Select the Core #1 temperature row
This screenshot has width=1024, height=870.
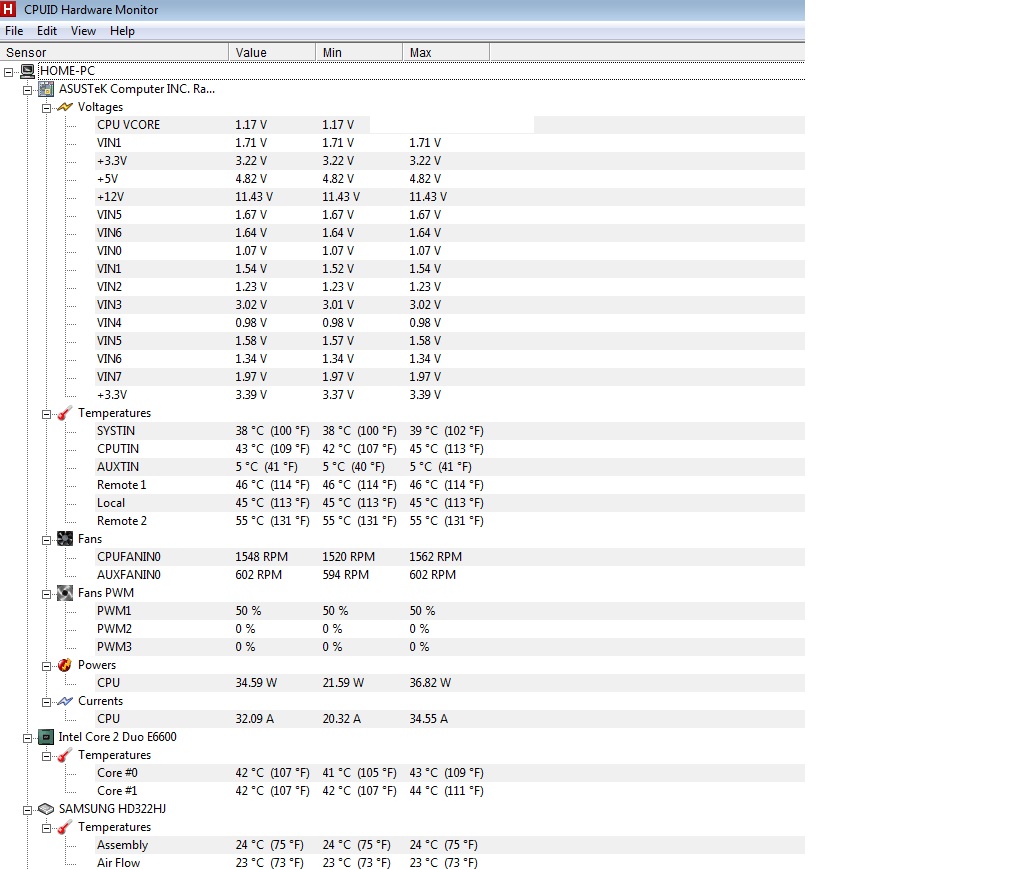(449, 791)
